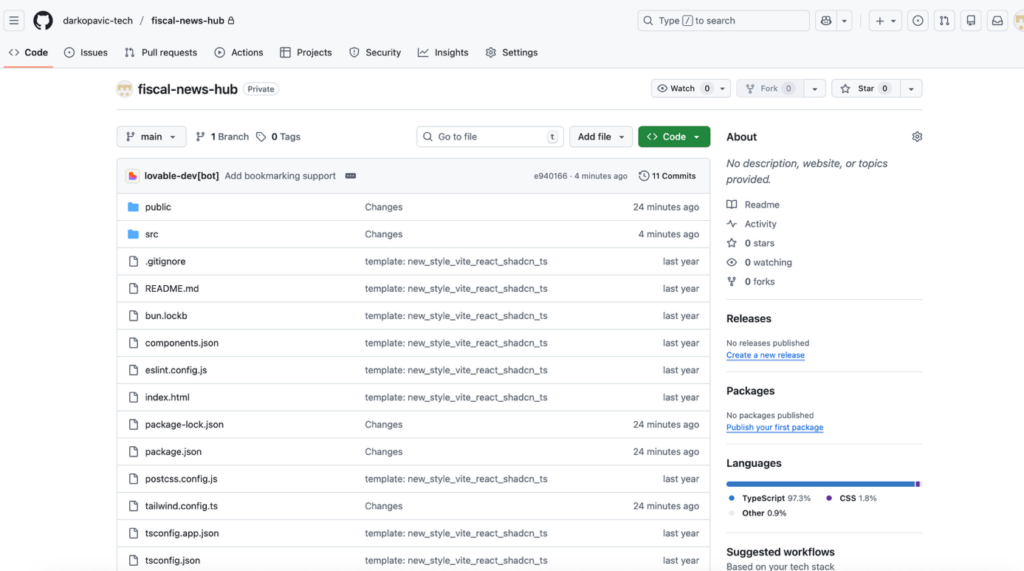Expand commit message ellipsis button
Viewport: 1024px width, 571px height.
pos(350,176)
